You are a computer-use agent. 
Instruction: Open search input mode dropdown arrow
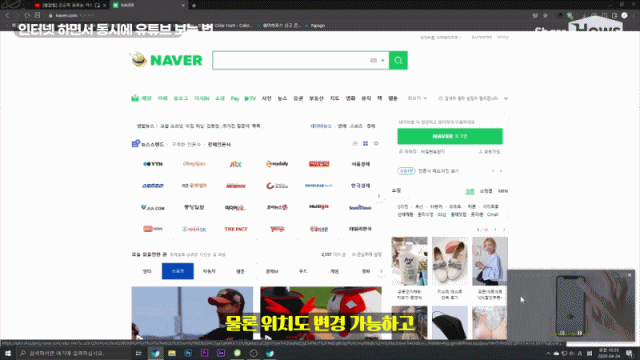pos(382,60)
